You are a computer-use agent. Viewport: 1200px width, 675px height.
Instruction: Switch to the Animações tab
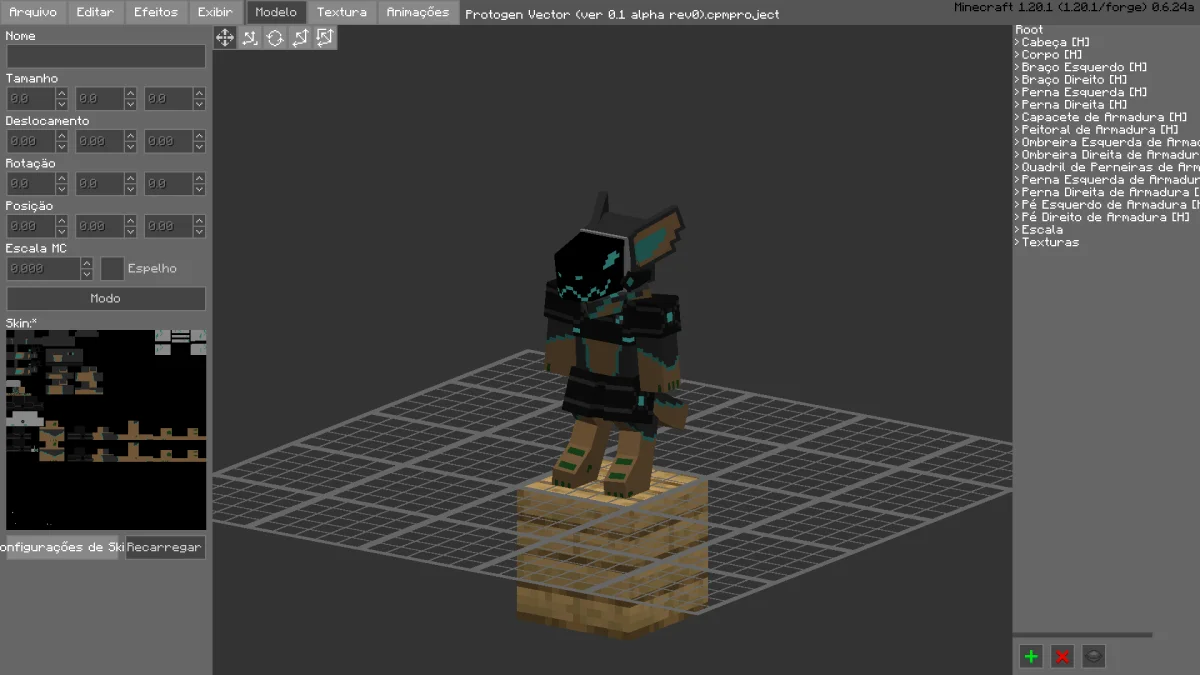pos(418,12)
